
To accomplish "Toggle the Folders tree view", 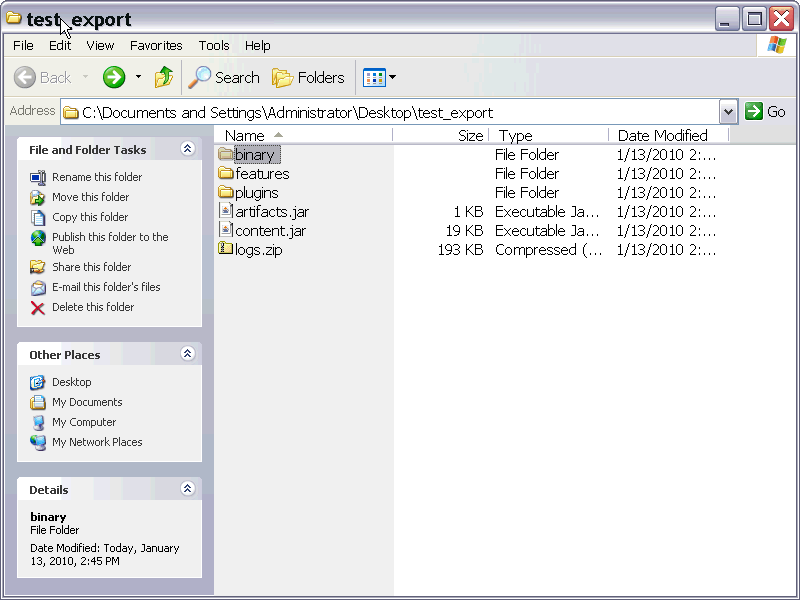I will [x=308, y=78].
